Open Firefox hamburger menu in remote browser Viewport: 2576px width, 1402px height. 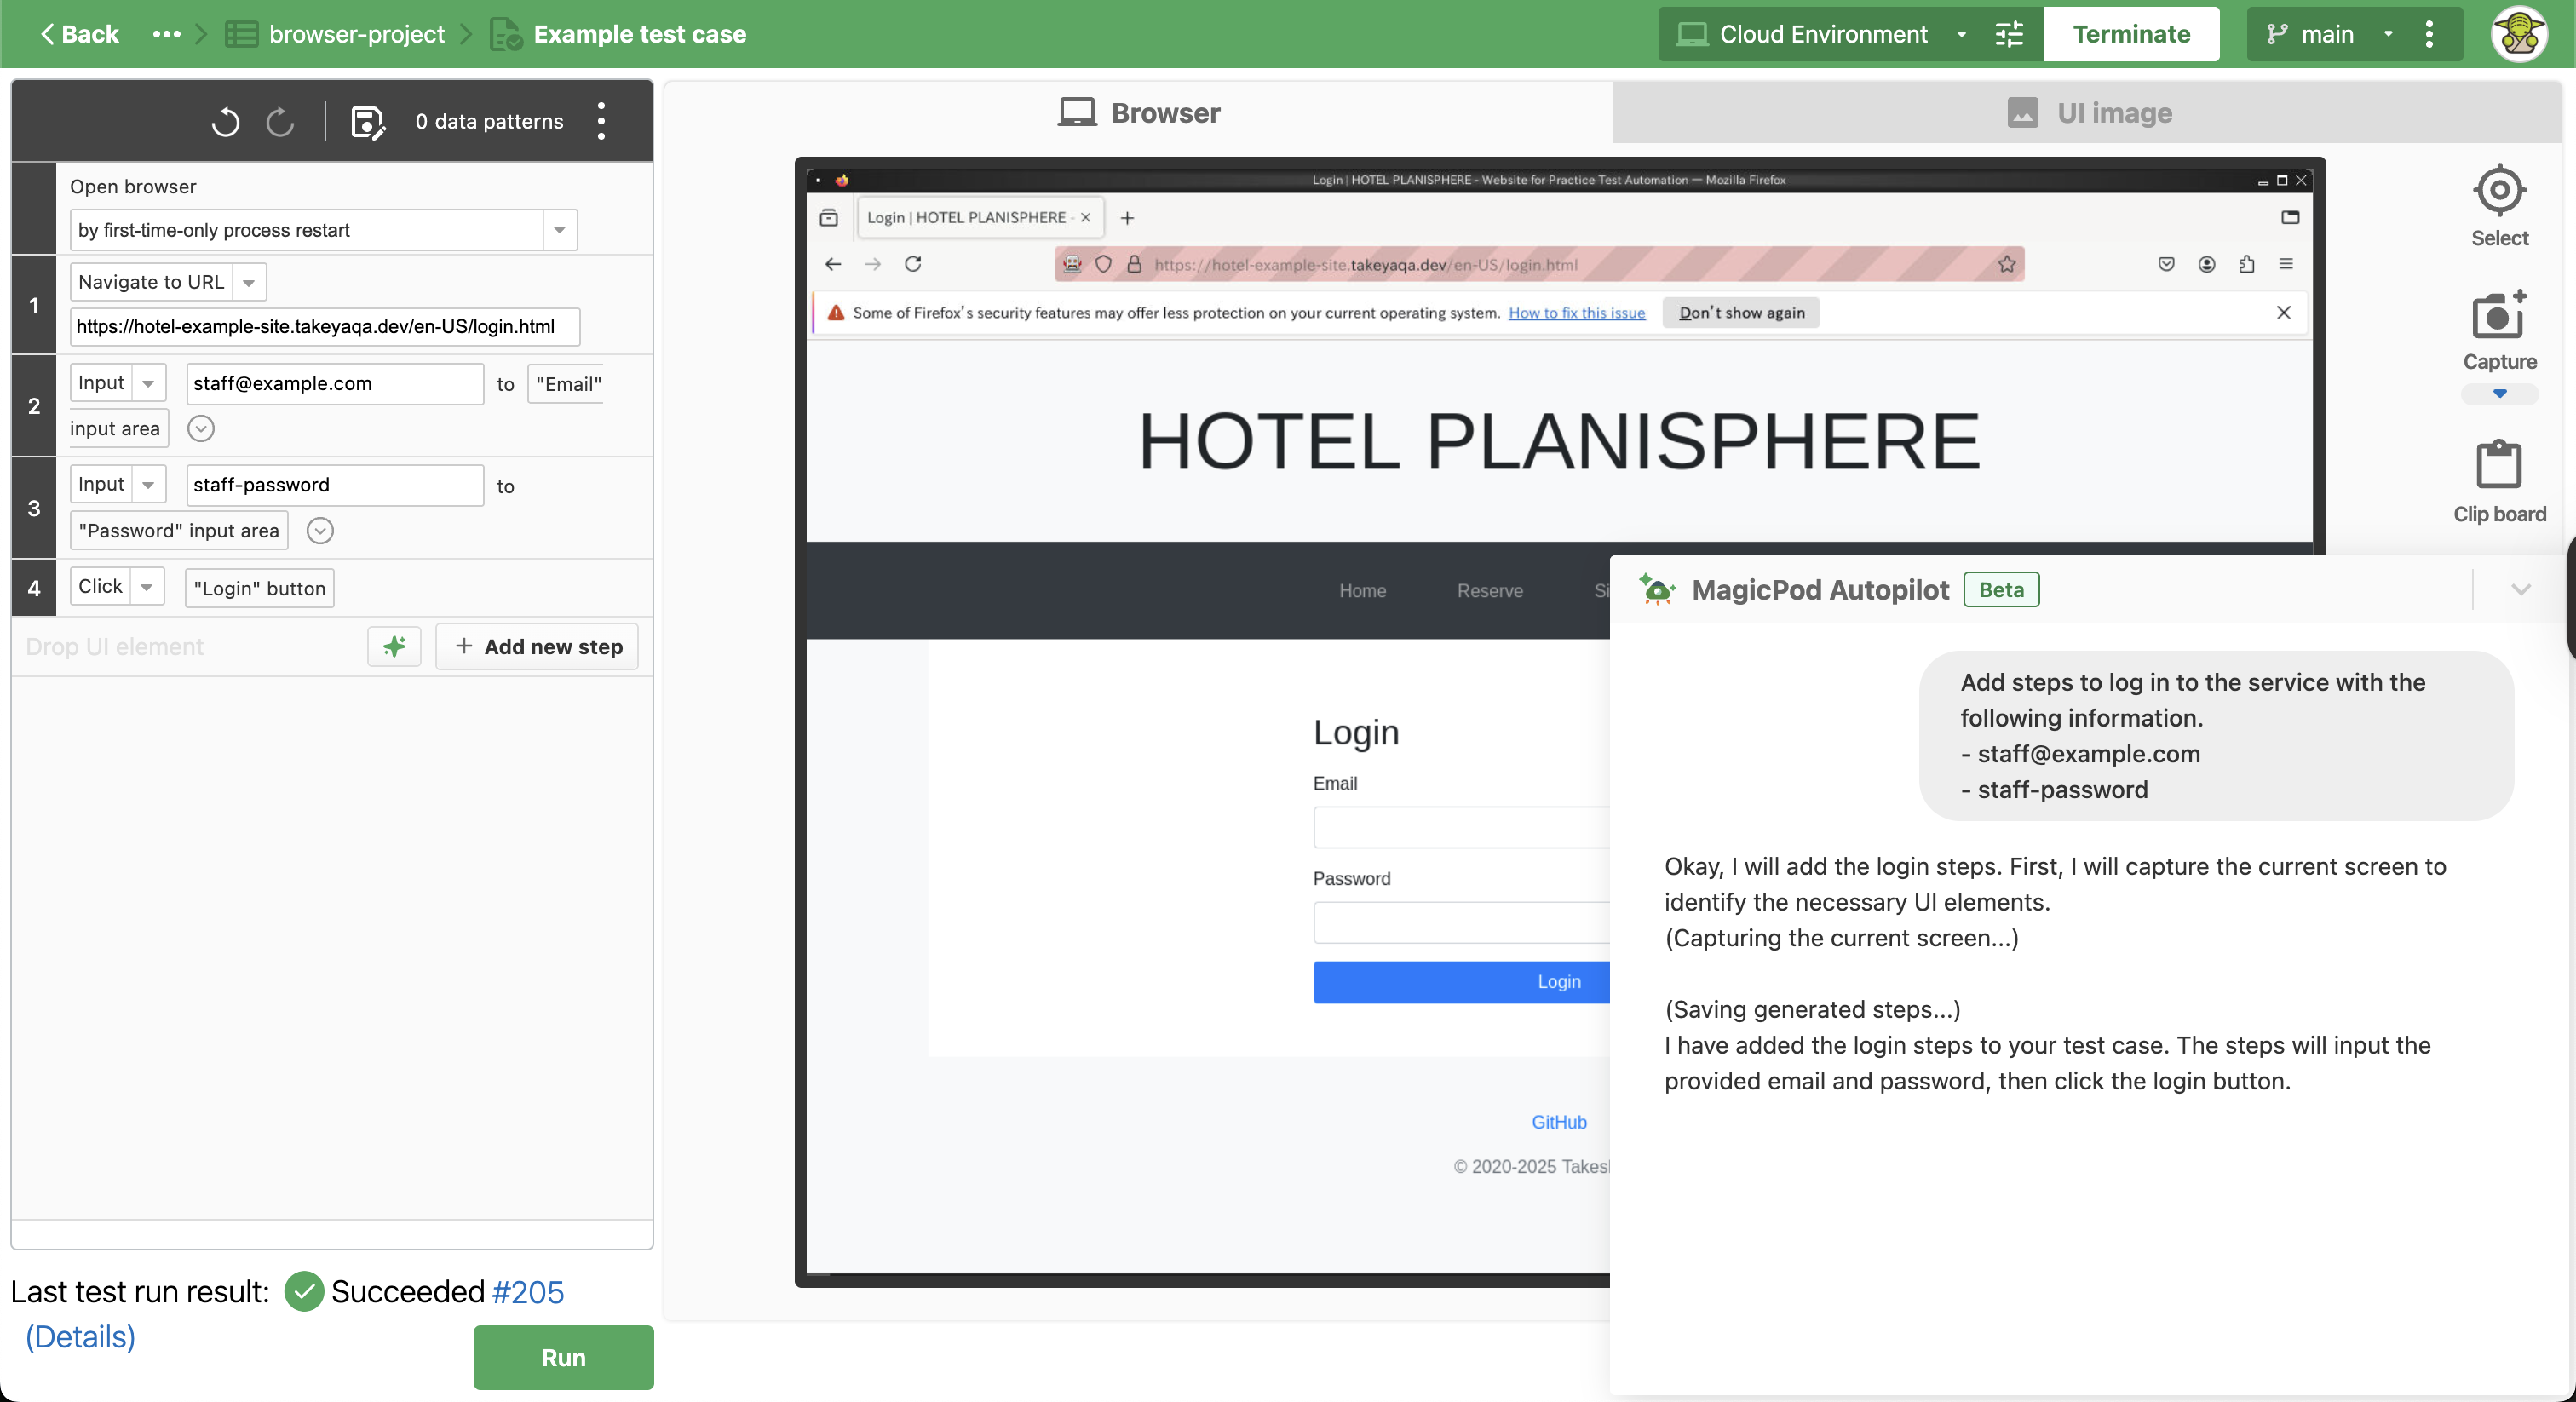2286,264
